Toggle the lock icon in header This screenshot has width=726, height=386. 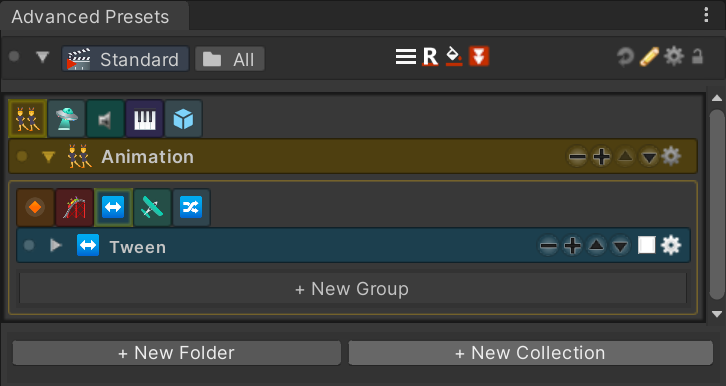tap(697, 56)
